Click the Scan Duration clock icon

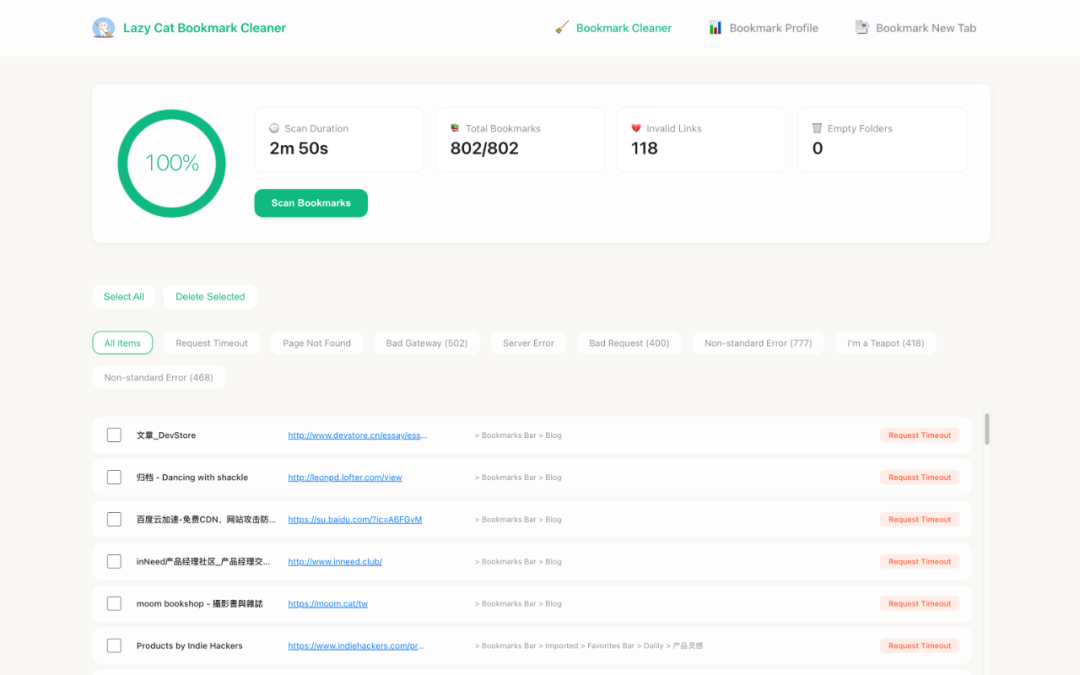275,129
